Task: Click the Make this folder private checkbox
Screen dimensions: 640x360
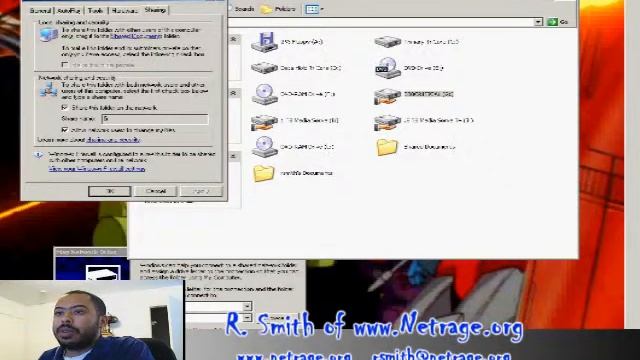Action: pyautogui.click(x=64, y=64)
